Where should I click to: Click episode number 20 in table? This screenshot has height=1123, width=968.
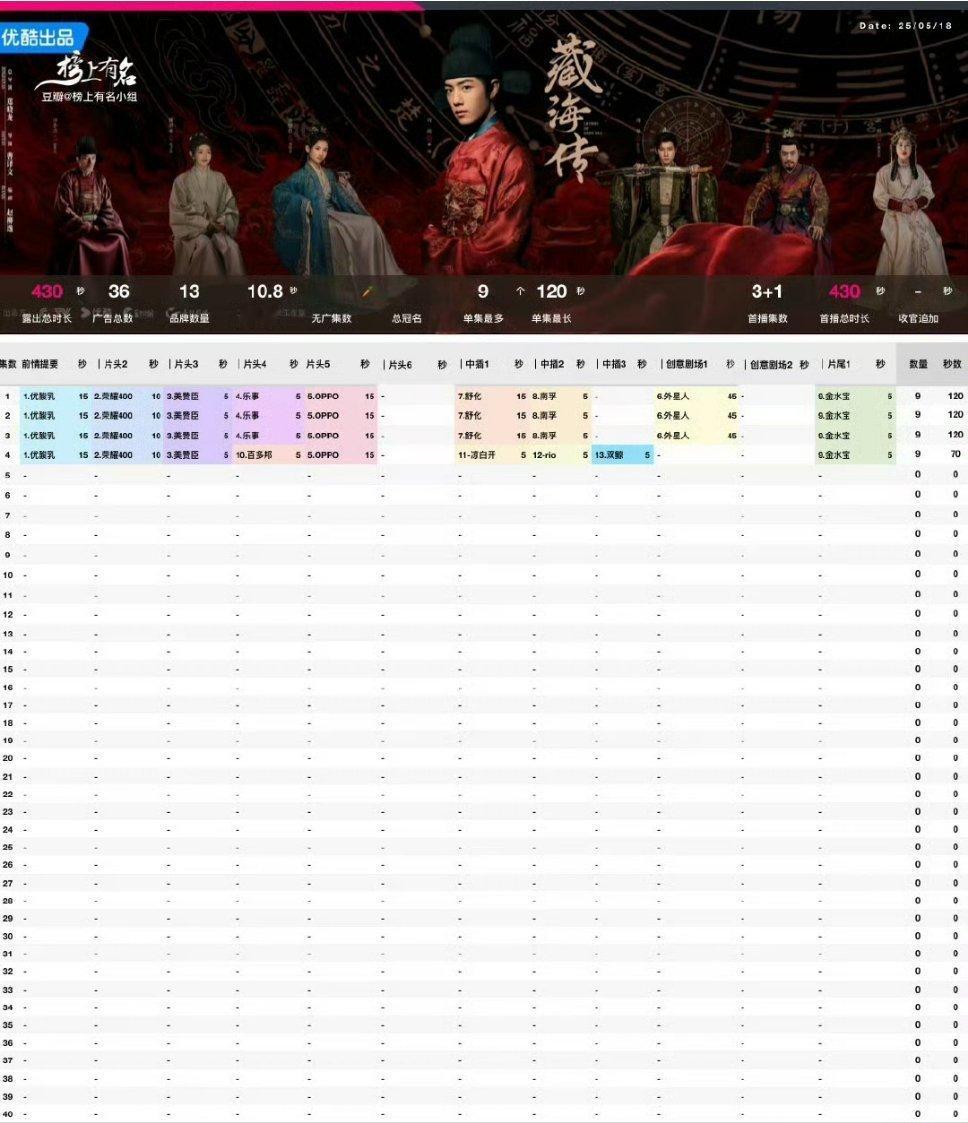click(x=8, y=758)
